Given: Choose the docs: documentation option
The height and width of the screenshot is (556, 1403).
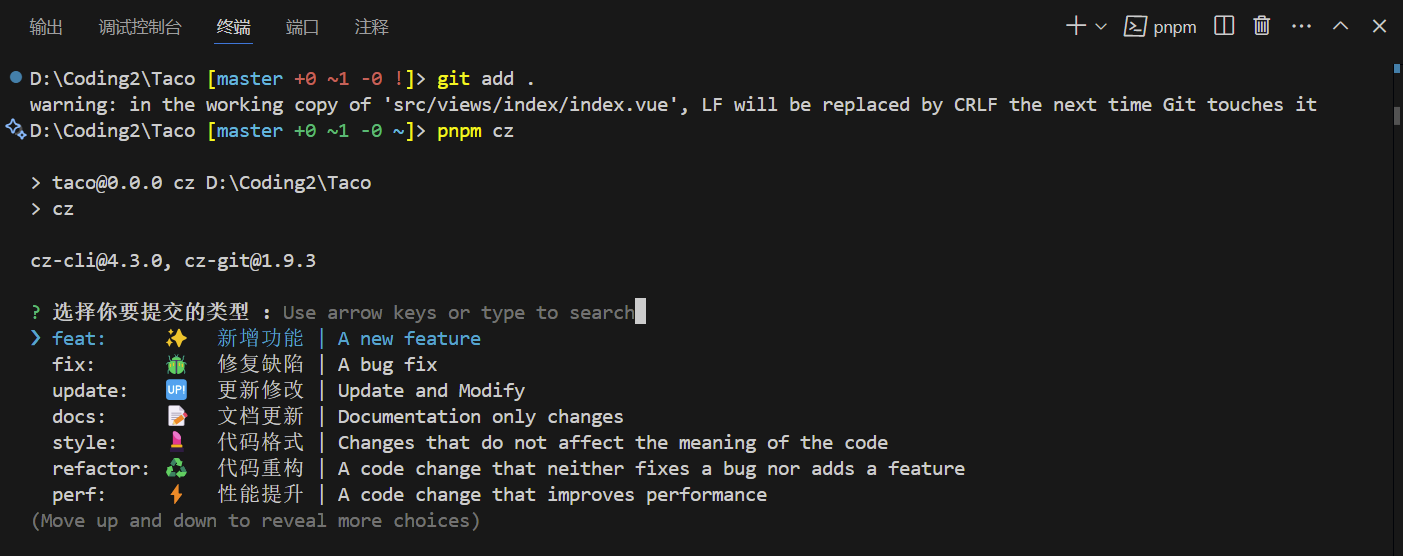Looking at the screenshot, I should point(337,417).
